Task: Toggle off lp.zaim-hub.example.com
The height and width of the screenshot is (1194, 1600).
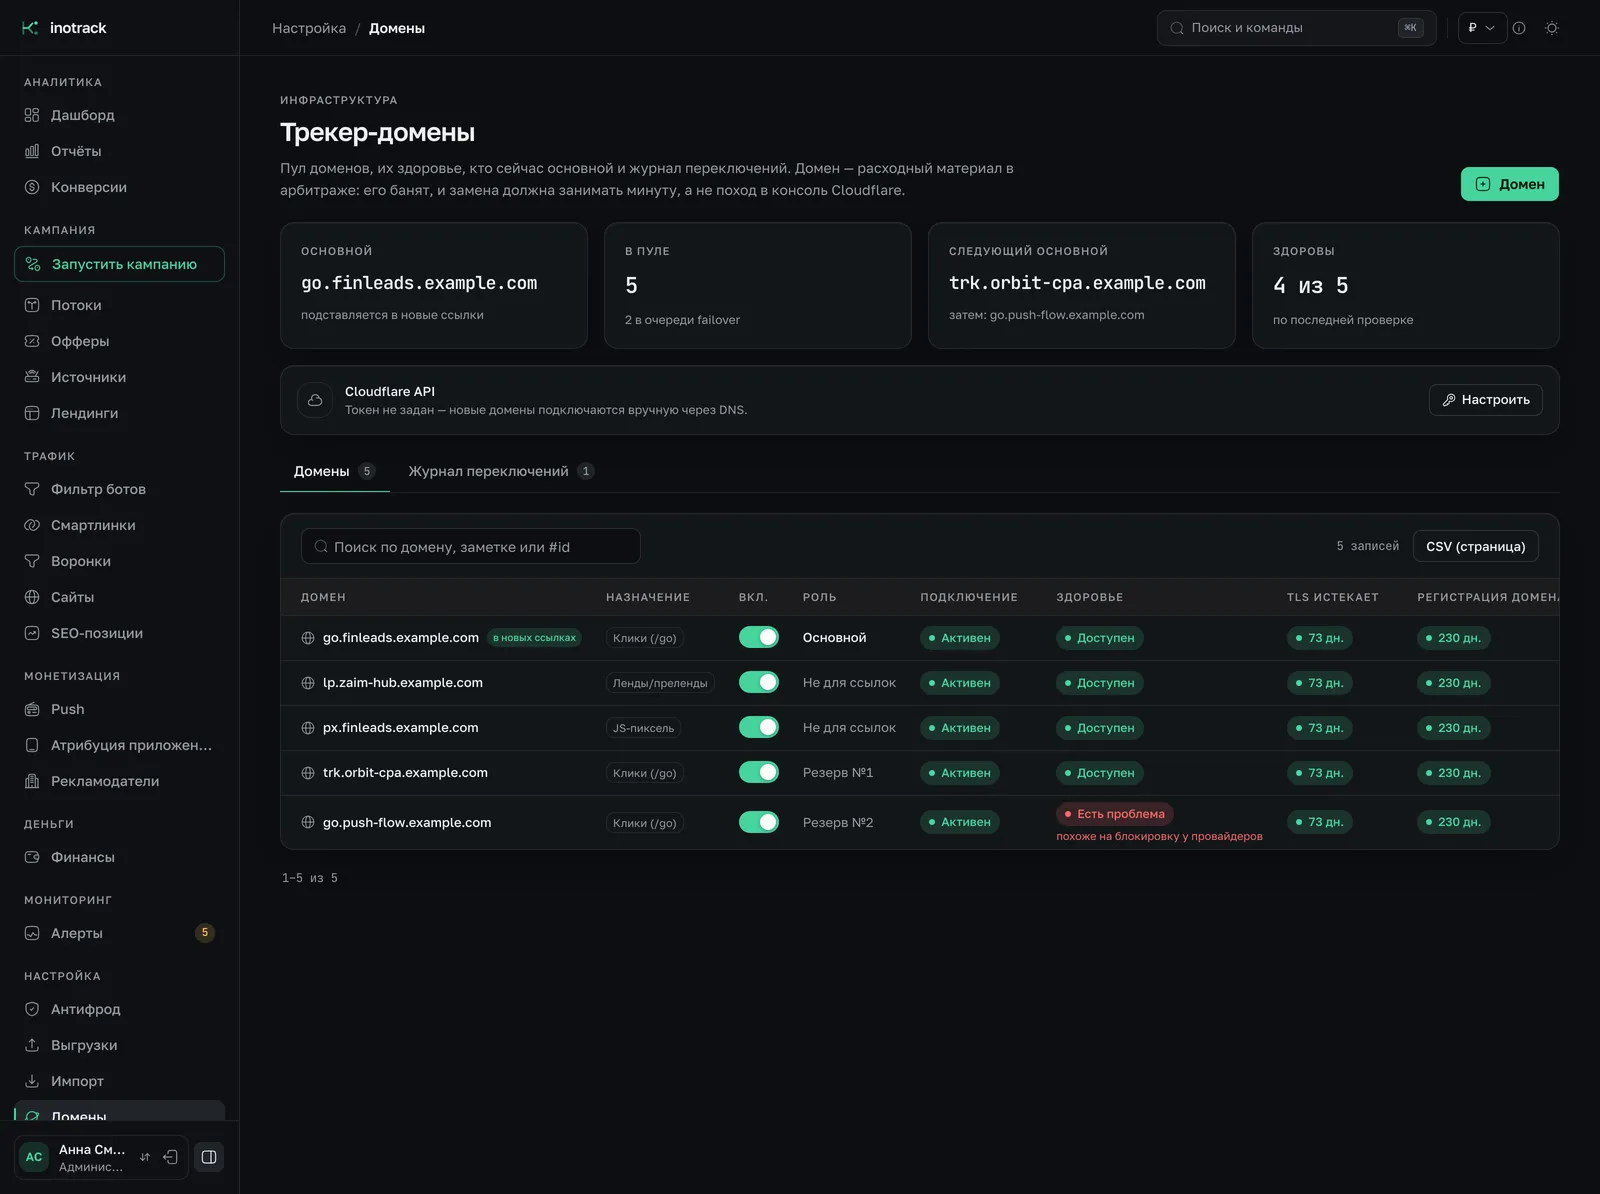Action: click(759, 682)
